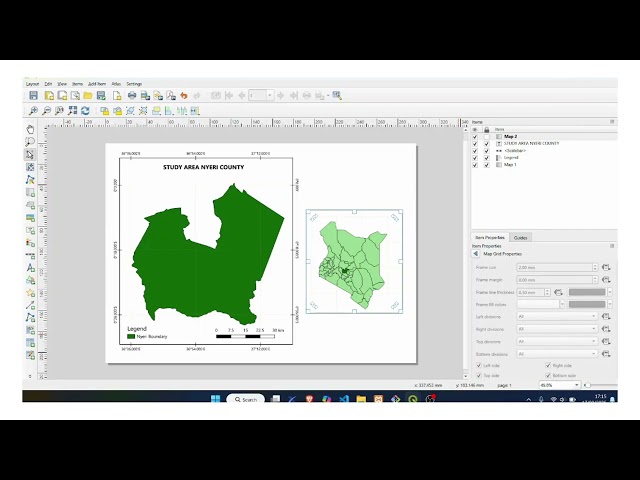The image size is (640, 480).
Task: Toggle visibility checkbox for Map 1
Action: pos(475,165)
